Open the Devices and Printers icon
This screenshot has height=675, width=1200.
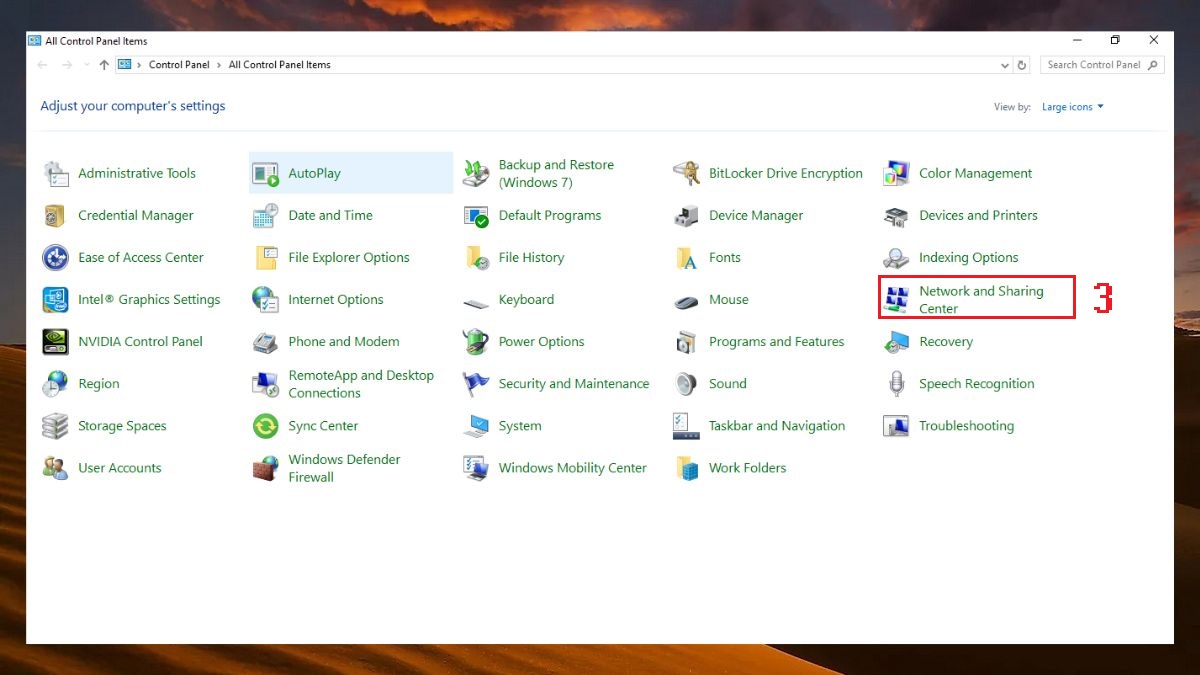tap(896, 215)
